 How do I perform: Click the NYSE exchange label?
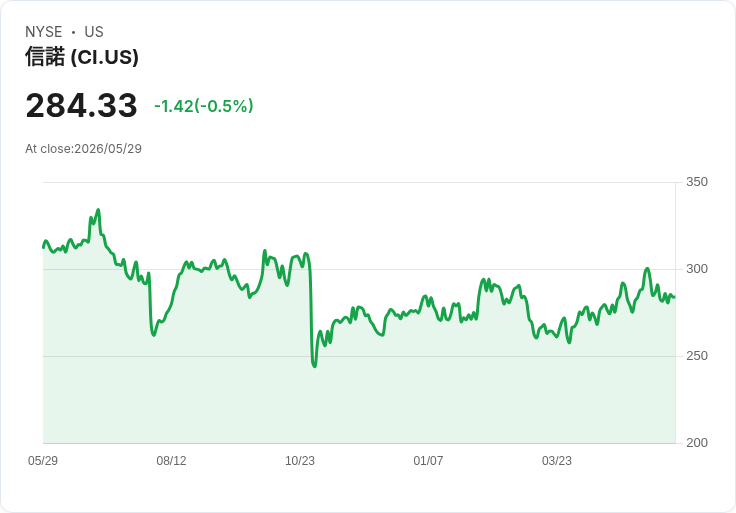[44, 32]
